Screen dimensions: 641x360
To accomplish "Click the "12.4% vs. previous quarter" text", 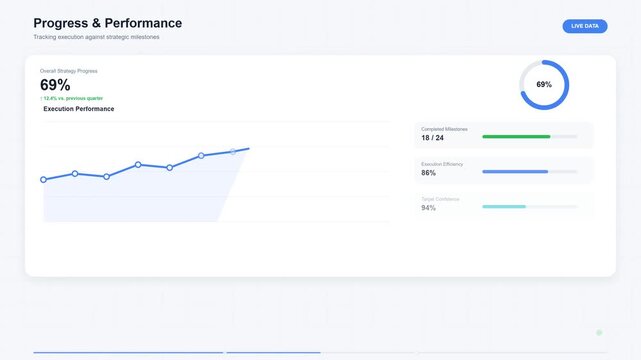I will 72,98.
